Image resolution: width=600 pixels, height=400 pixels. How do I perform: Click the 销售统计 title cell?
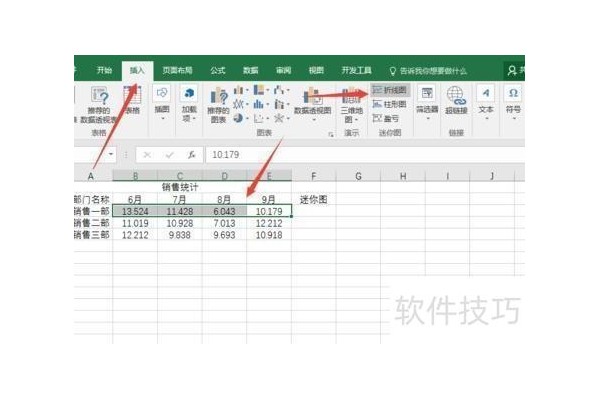tap(180, 187)
